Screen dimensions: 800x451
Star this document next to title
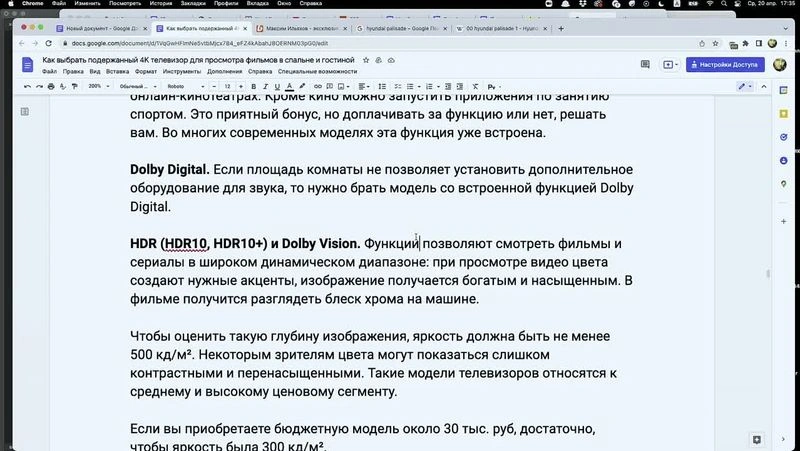366,60
